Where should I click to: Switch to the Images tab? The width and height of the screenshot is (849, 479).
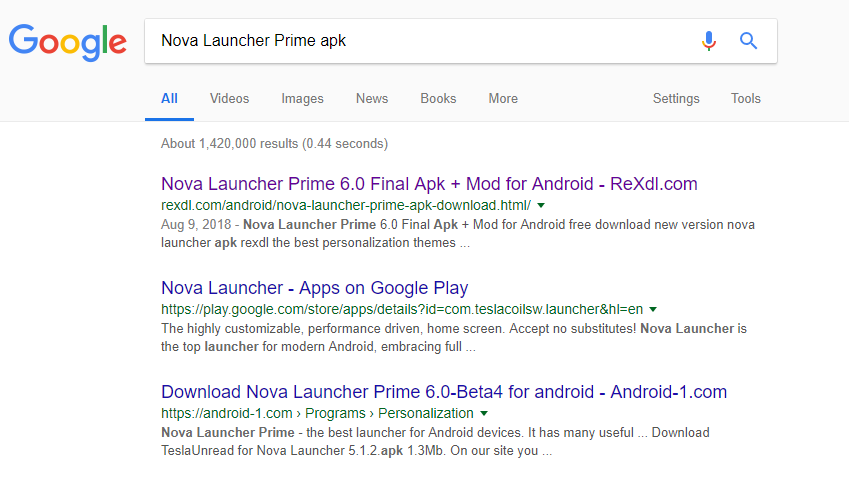(x=302, y=99)
